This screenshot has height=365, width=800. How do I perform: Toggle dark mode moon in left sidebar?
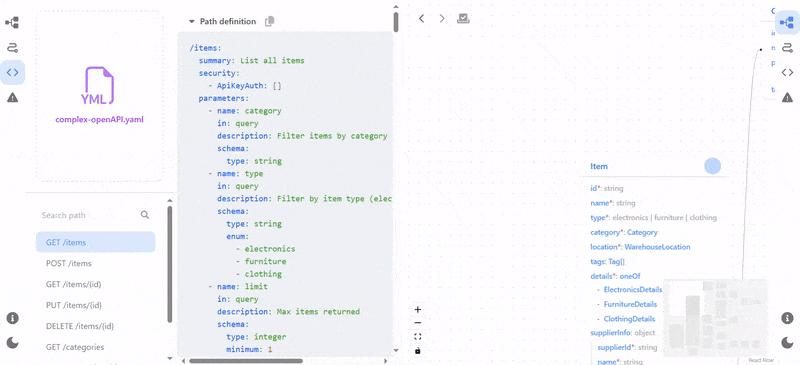point(12,343)
